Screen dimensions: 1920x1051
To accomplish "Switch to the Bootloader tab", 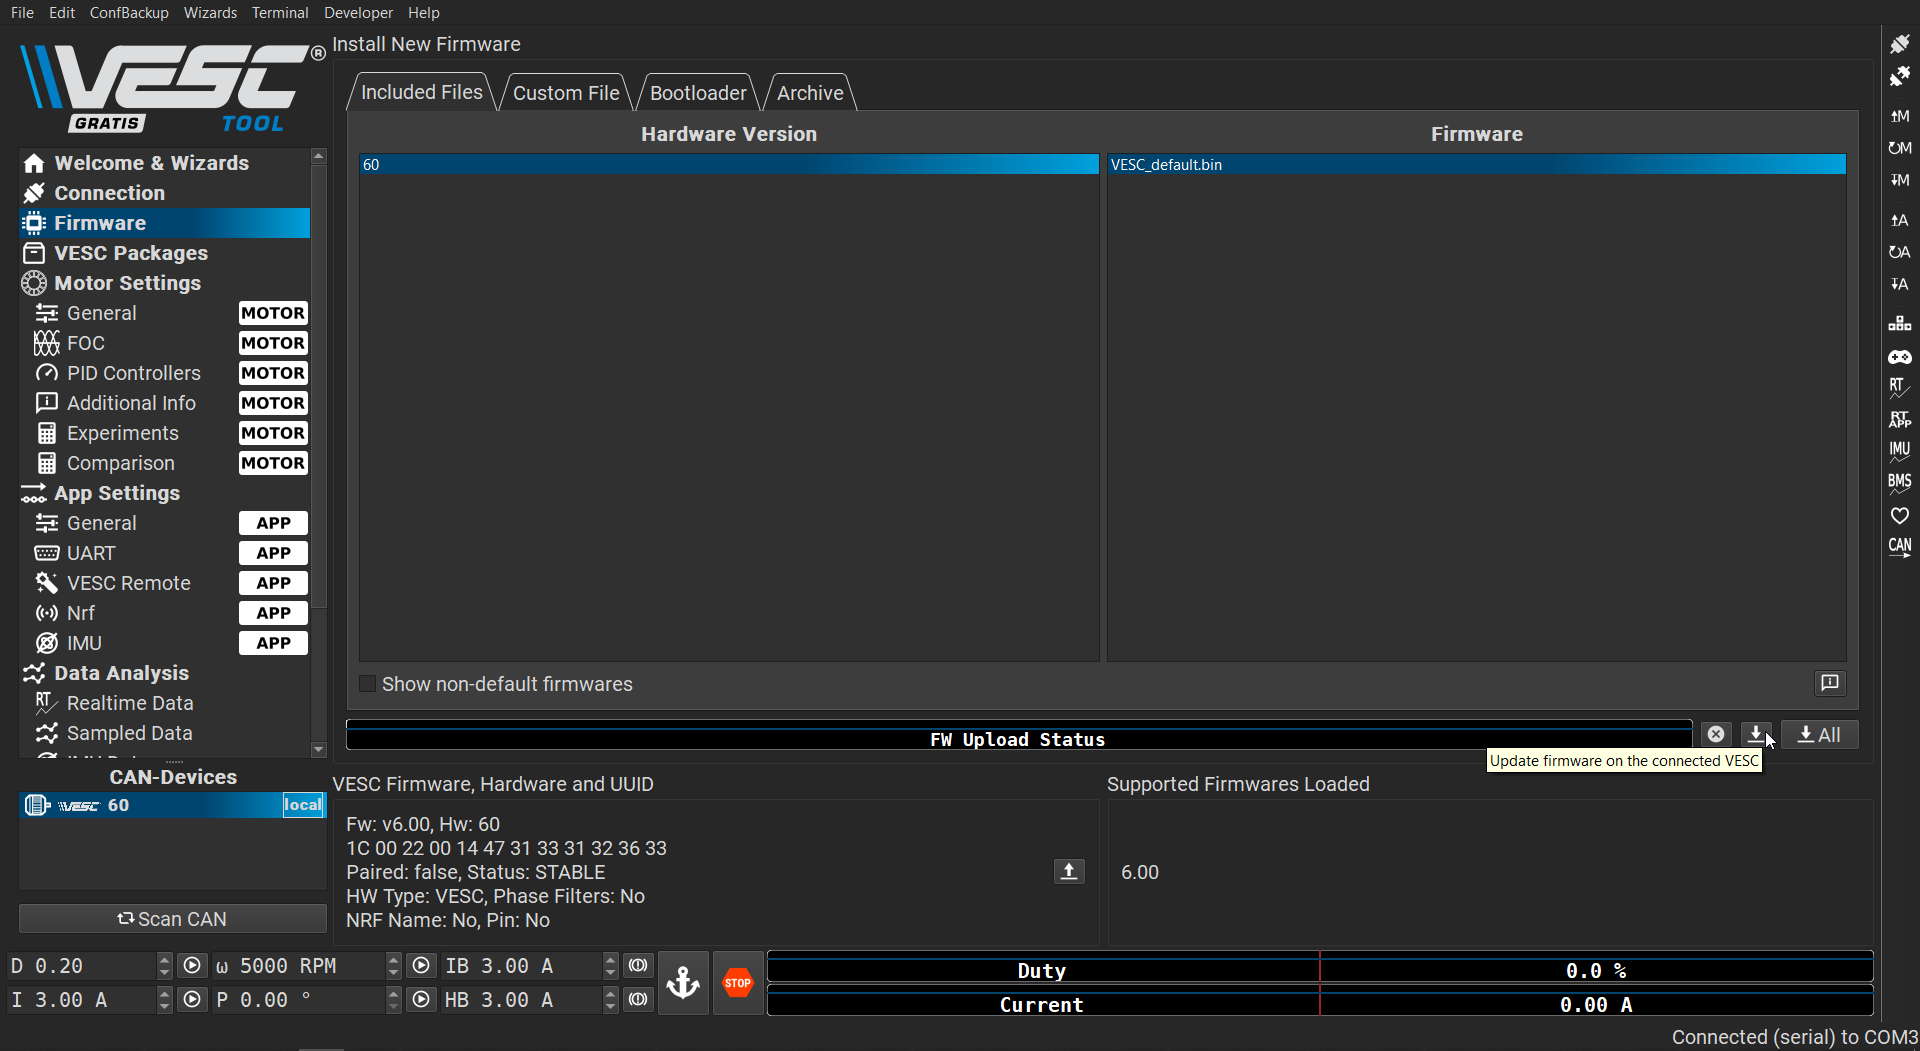I will [x=698, y=93].
